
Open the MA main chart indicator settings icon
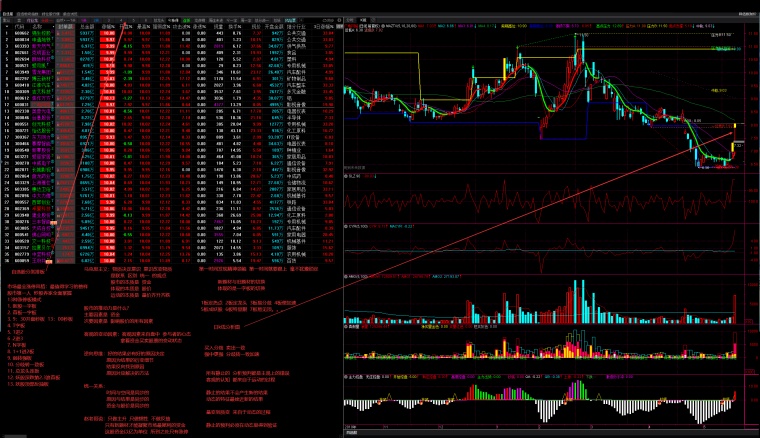pos(383,26)
